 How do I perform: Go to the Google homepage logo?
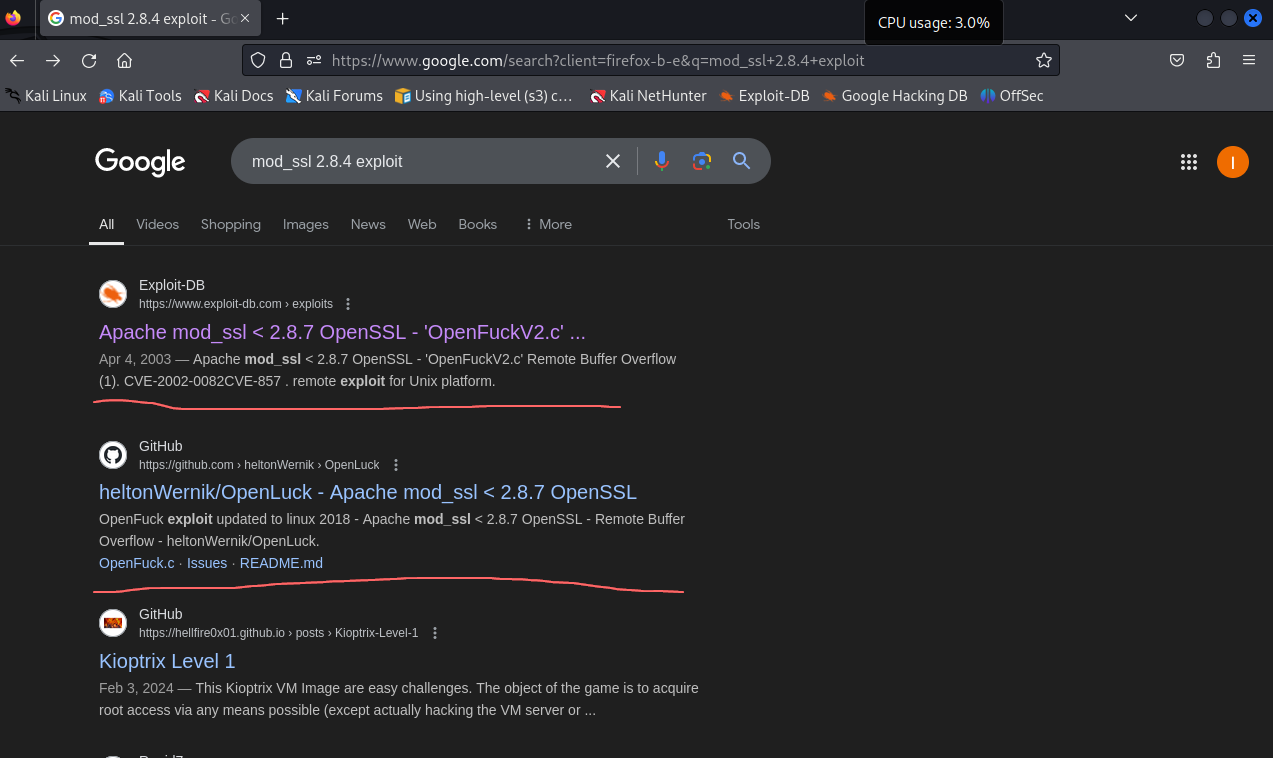coord(140,162)
